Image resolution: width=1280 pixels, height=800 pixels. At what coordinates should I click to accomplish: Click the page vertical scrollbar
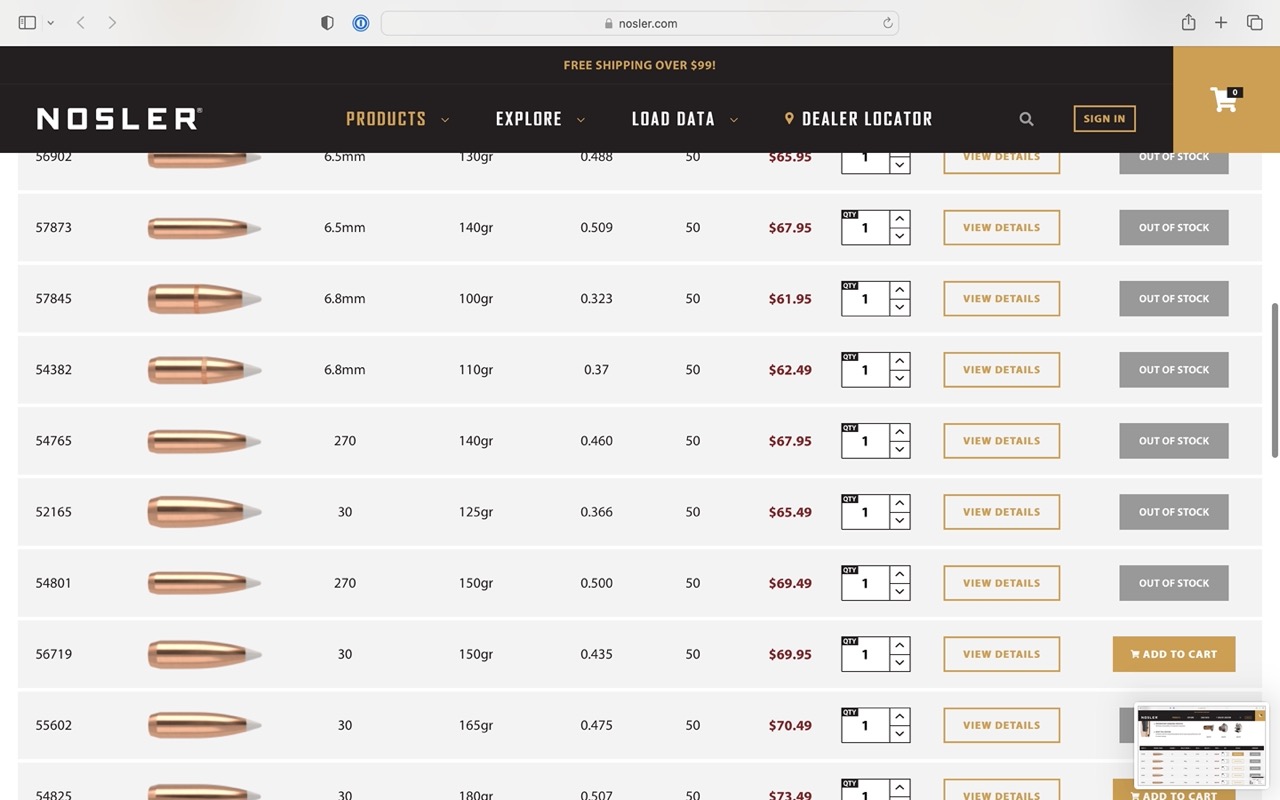[x=1274, y=380]
